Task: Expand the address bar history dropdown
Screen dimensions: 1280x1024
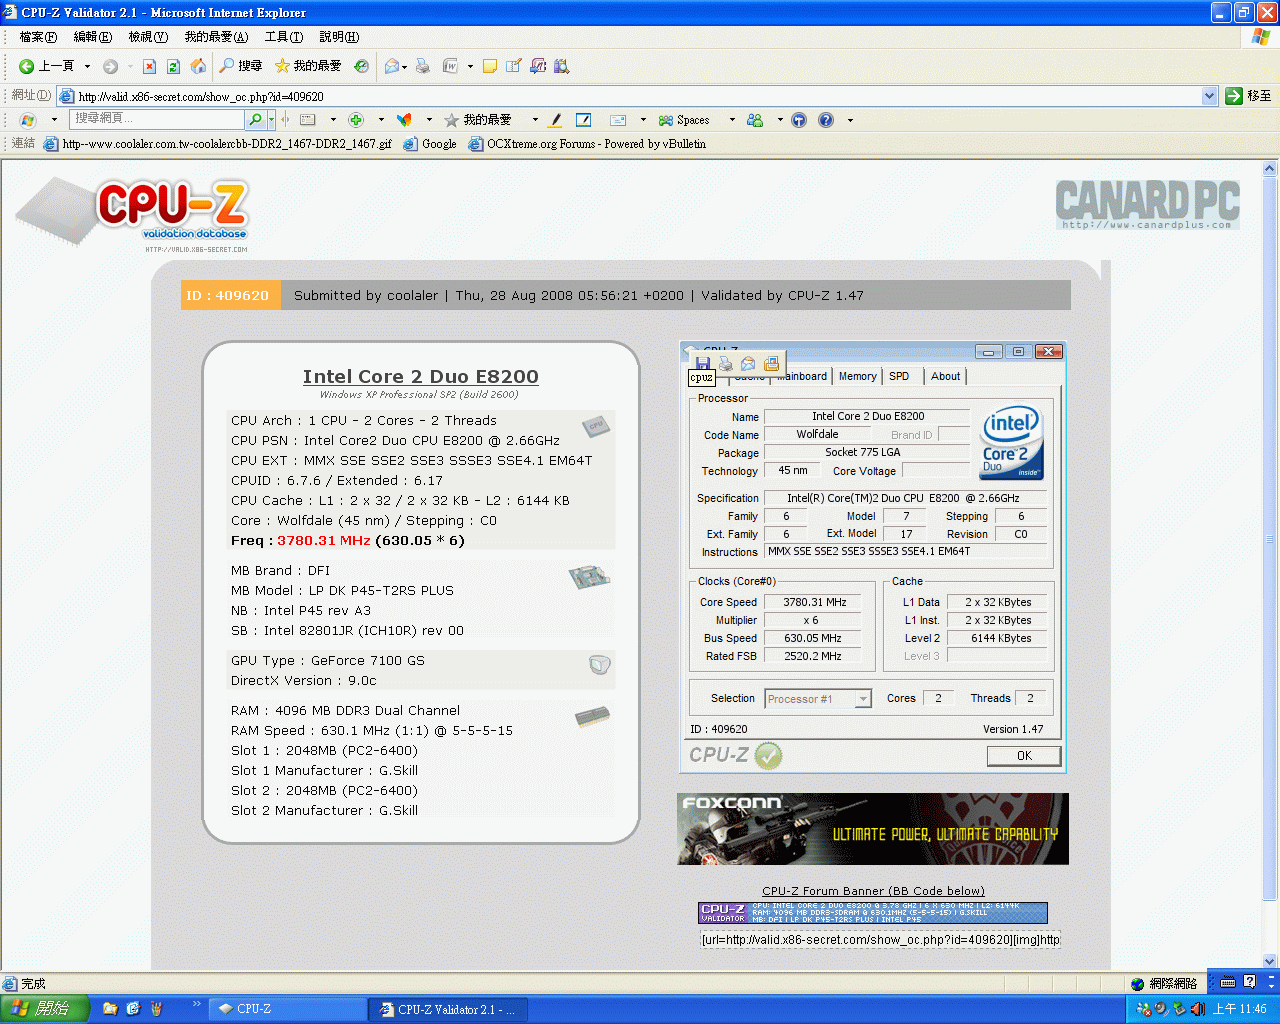Action: 1209,96
